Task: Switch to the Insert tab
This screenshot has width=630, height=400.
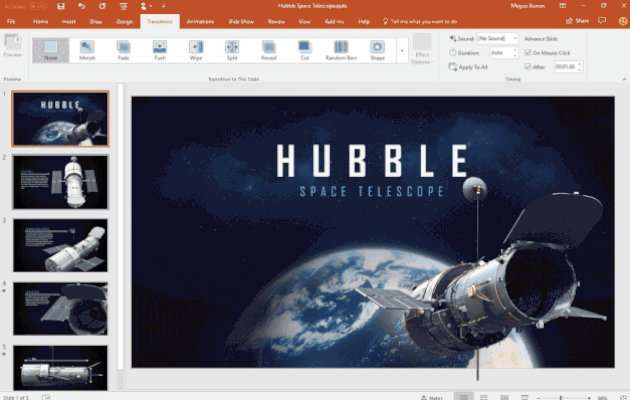Action: point(69,21)
